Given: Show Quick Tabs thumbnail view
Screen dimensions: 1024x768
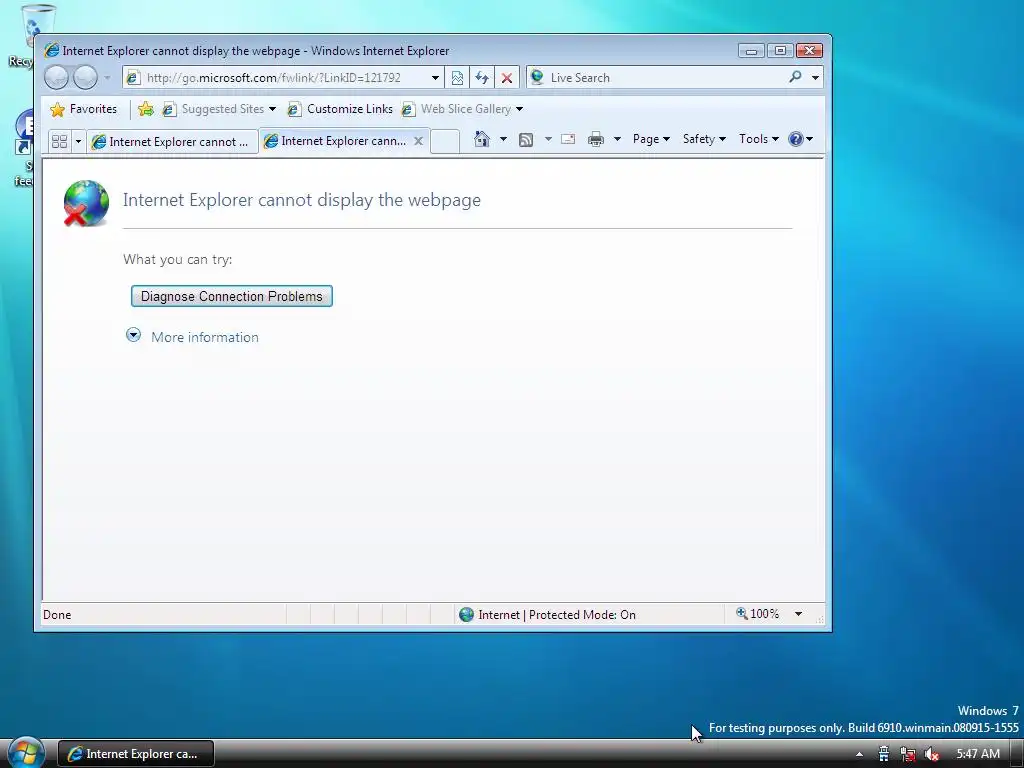Looking at the screenshot, I should coord(59,141).
